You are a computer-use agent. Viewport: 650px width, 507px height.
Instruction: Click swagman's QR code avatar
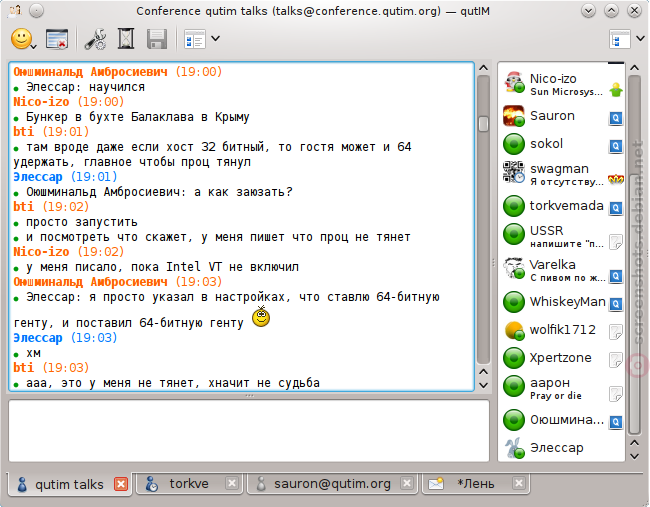coord(514,172)
